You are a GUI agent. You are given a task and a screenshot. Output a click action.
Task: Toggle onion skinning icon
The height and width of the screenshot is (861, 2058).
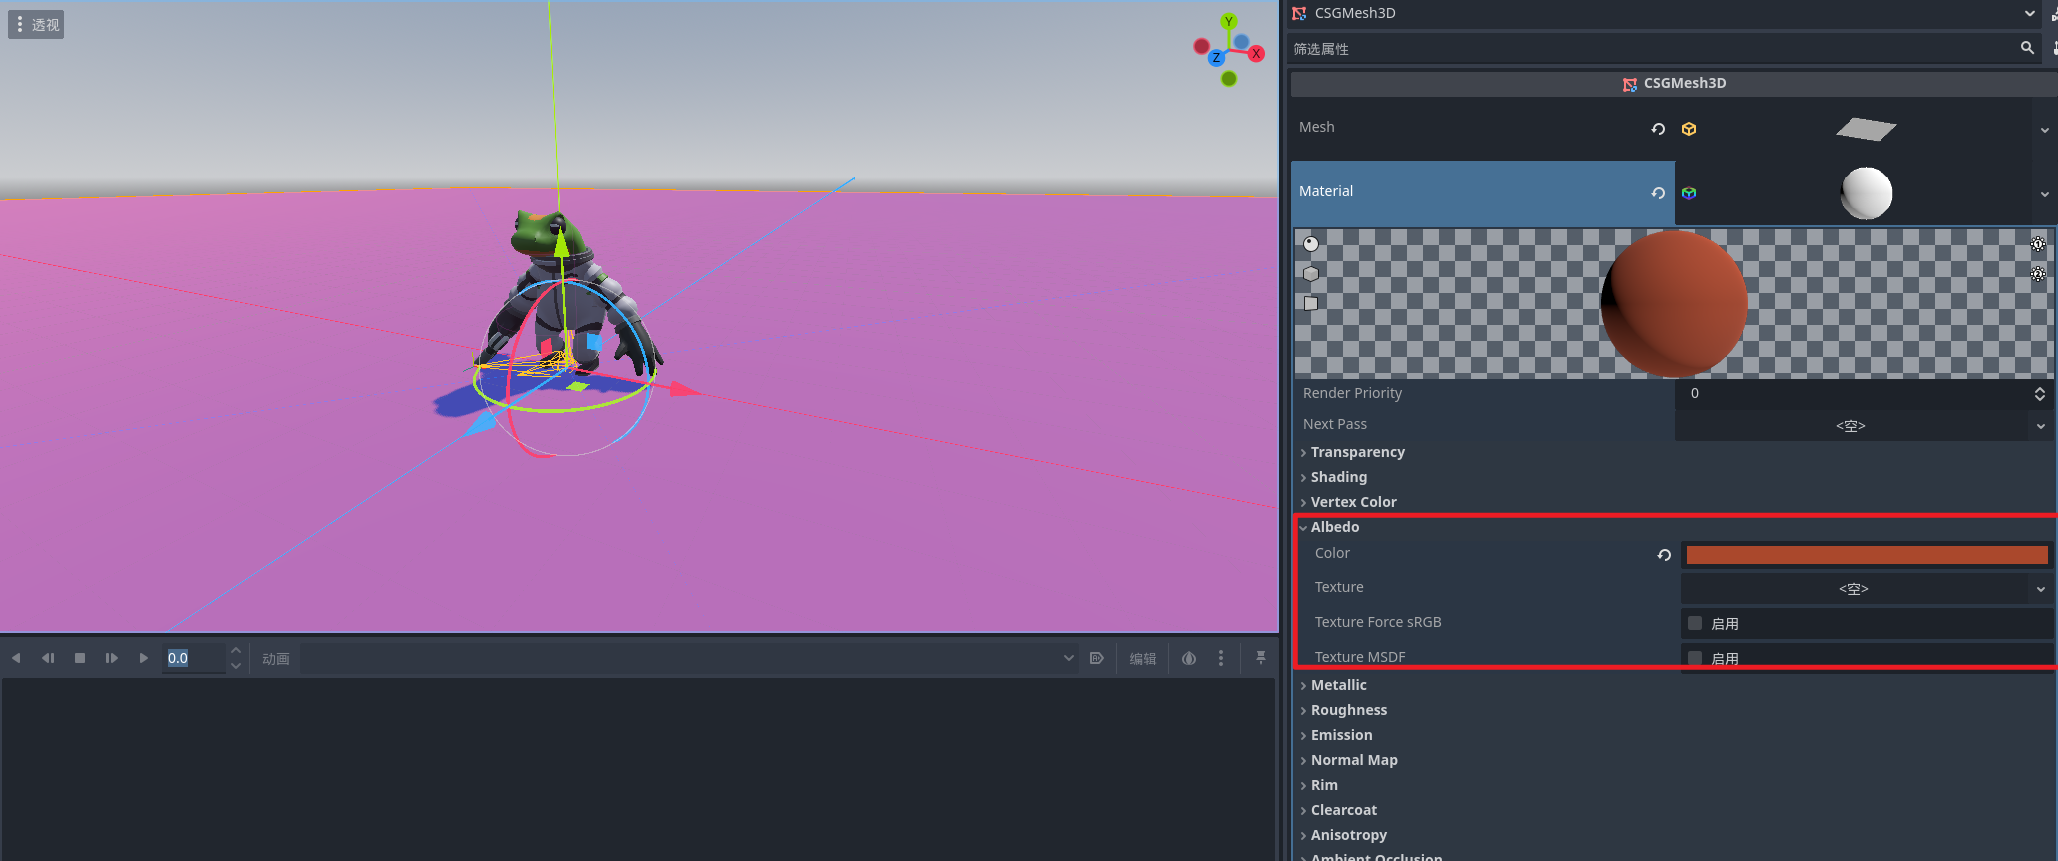click(1189, 658)
